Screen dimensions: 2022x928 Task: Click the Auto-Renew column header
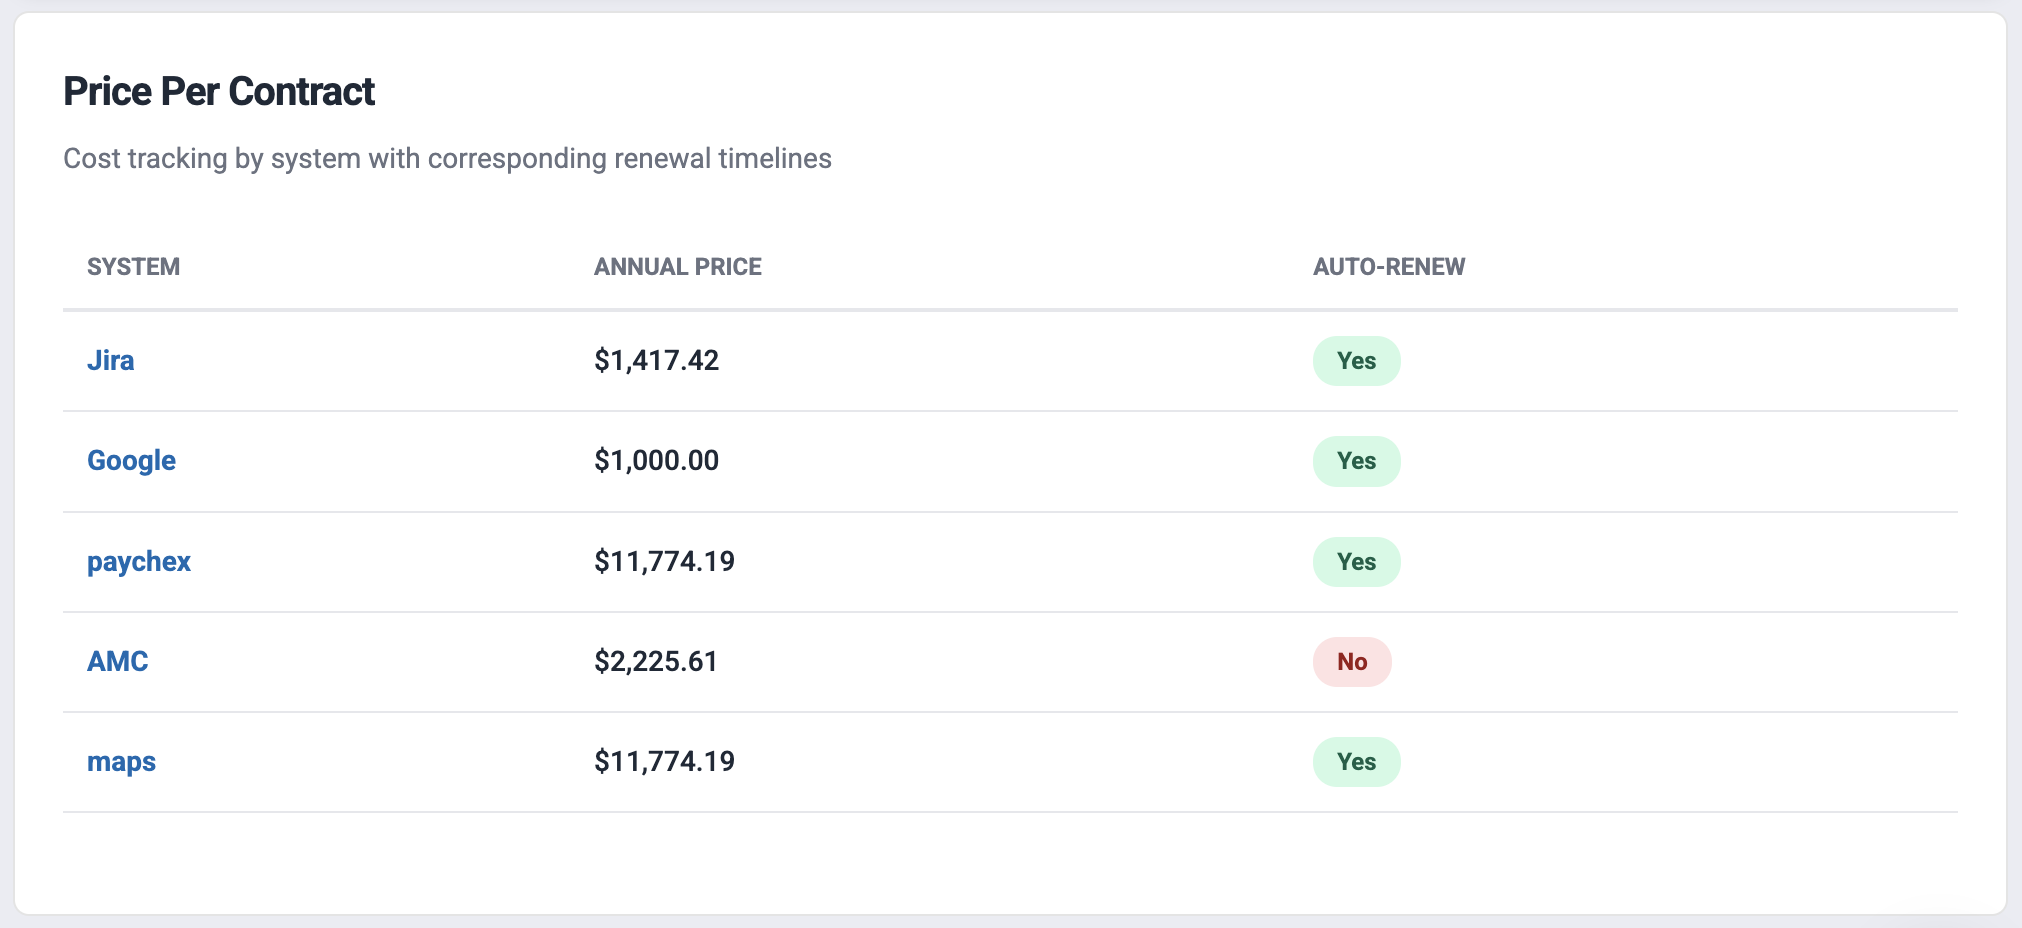pyautogui.click(x=1388, y=267)
